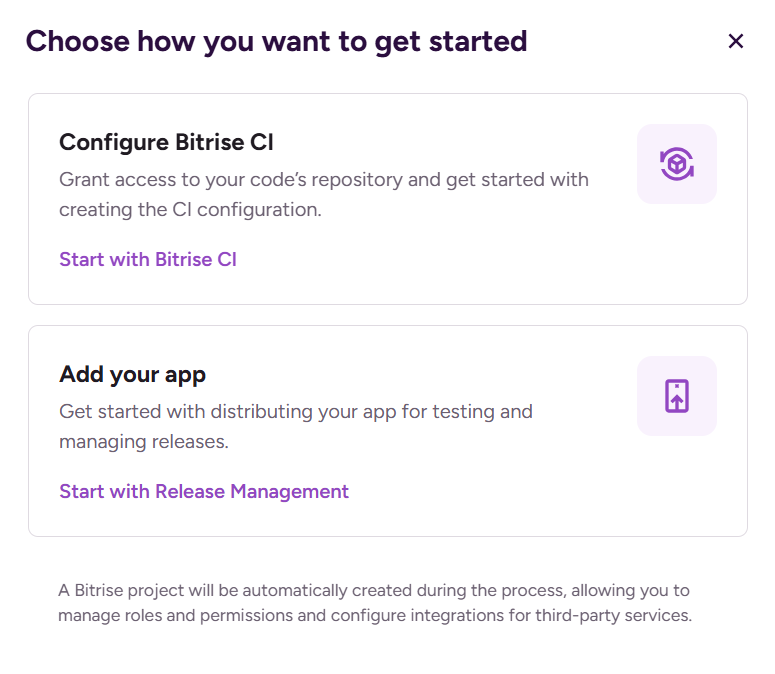775x674 pixels.
Task: Click 'Get started with distributing your app' line
Action: [295, 411]
